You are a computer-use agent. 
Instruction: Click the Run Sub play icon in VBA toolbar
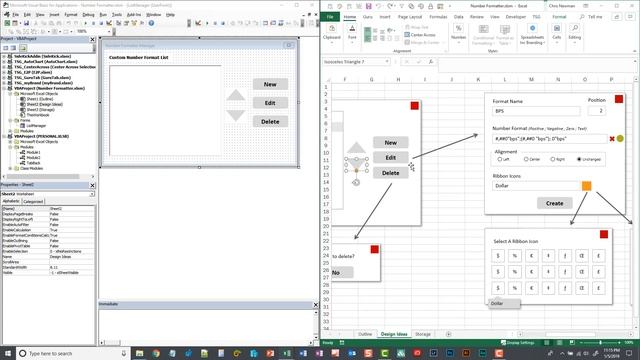pos(86,23)
